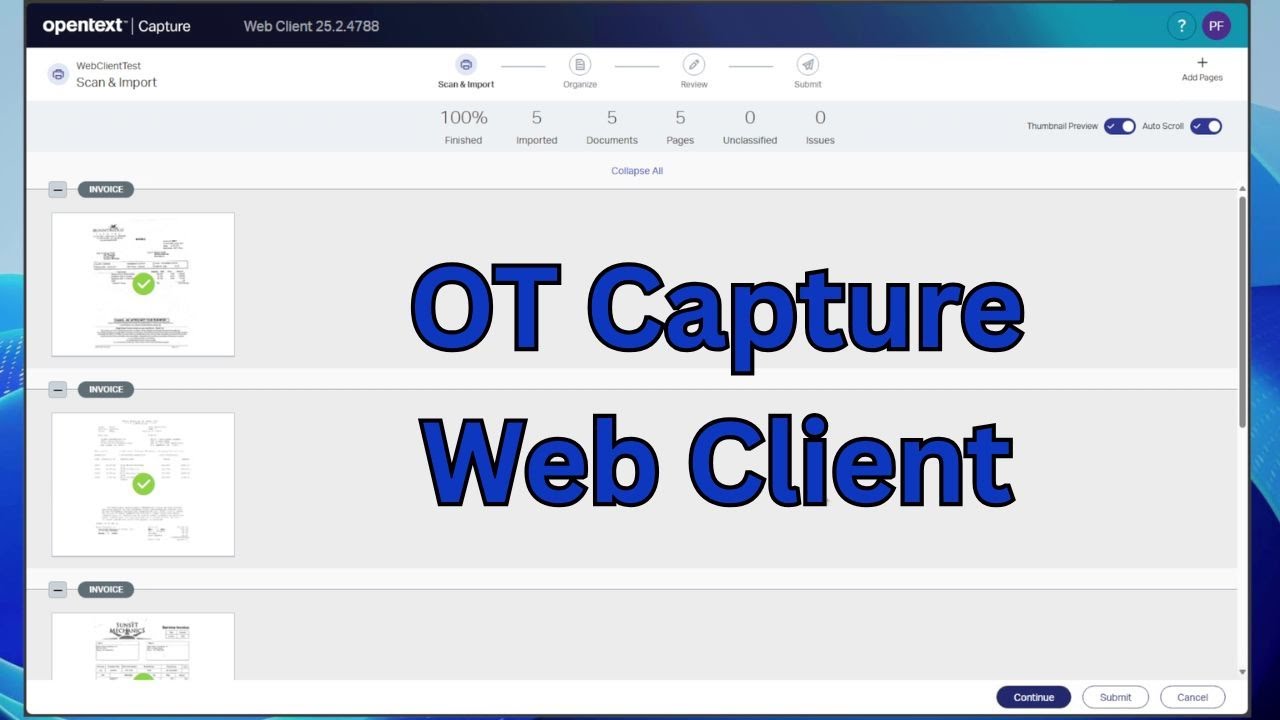Collapse the first INVOICE group
Image resolution: width=1280 pixels, height=720 pixels.
(58, 189)
